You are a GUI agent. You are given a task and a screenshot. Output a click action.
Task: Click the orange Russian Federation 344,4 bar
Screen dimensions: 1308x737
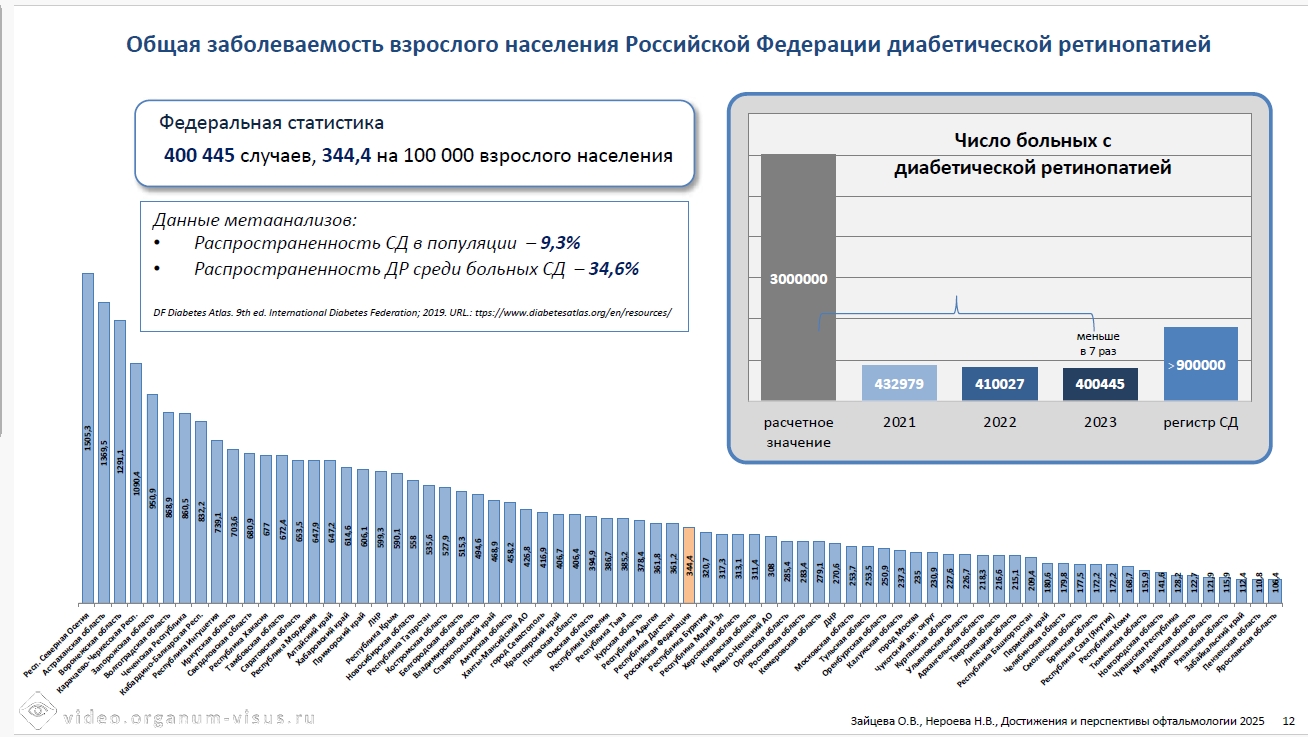point(688,565)
